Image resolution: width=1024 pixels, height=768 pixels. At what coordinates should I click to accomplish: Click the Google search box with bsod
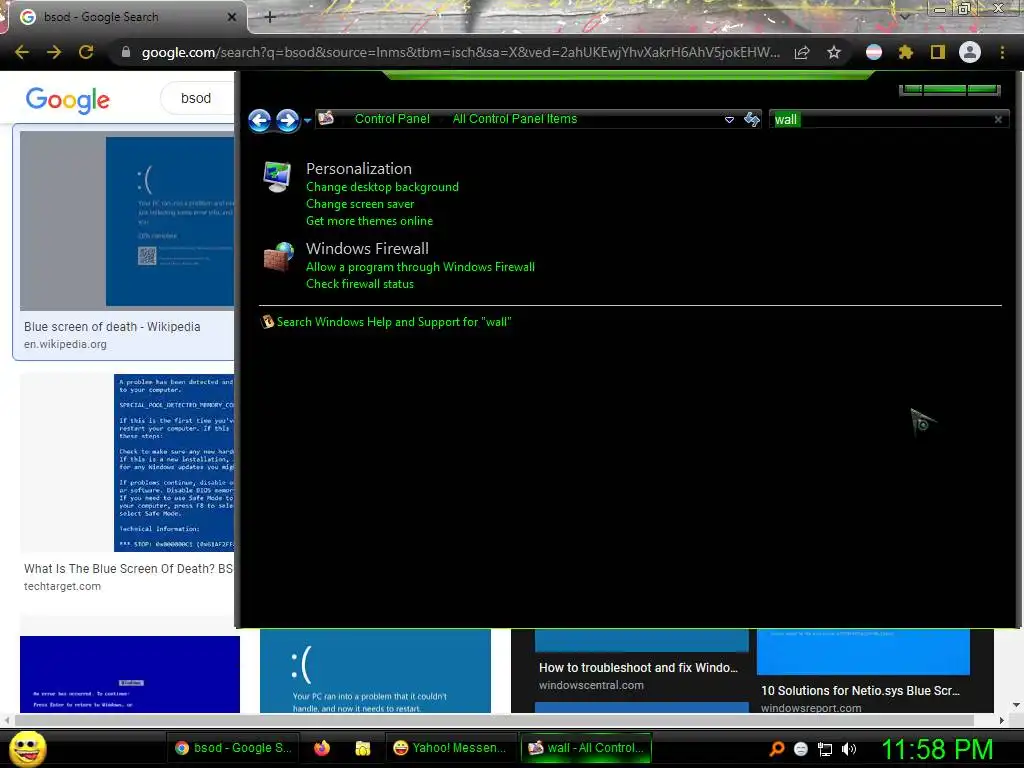coord(197,98)
